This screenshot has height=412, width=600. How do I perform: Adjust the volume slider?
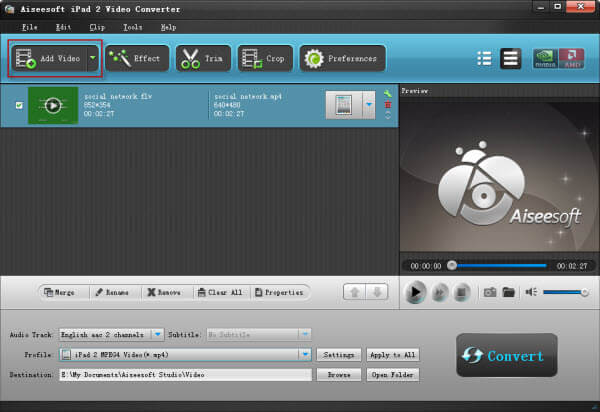566,292
